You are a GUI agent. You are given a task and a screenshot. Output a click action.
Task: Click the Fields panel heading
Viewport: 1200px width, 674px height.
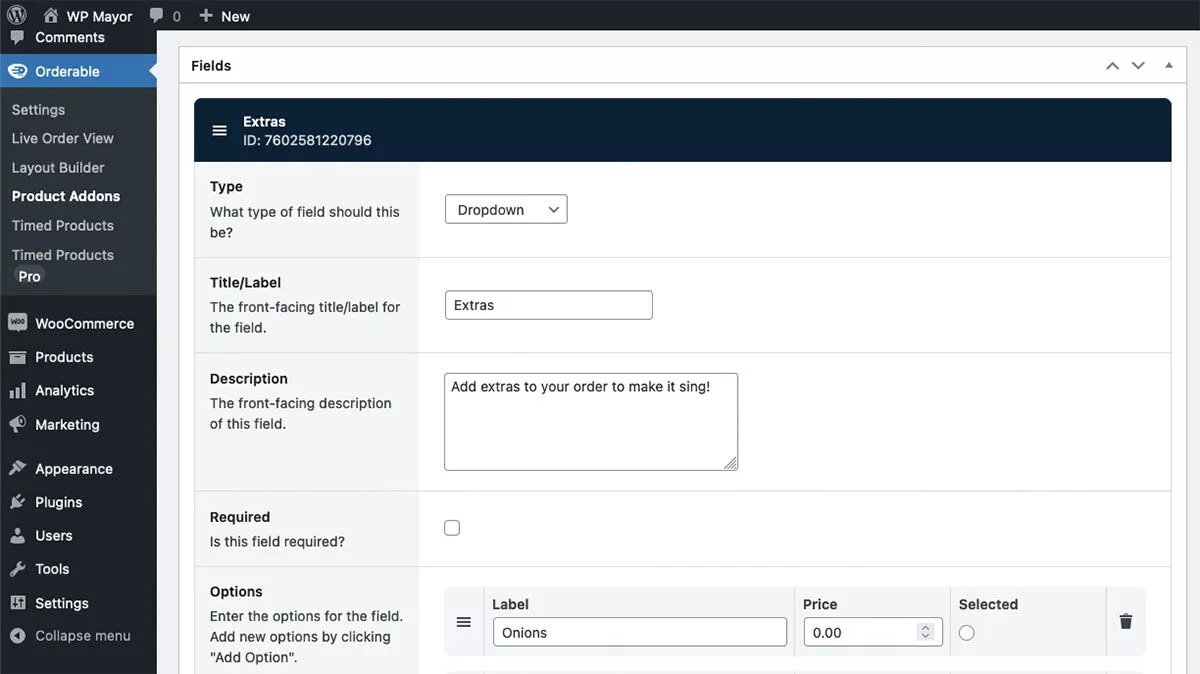(x=211, y=66)
